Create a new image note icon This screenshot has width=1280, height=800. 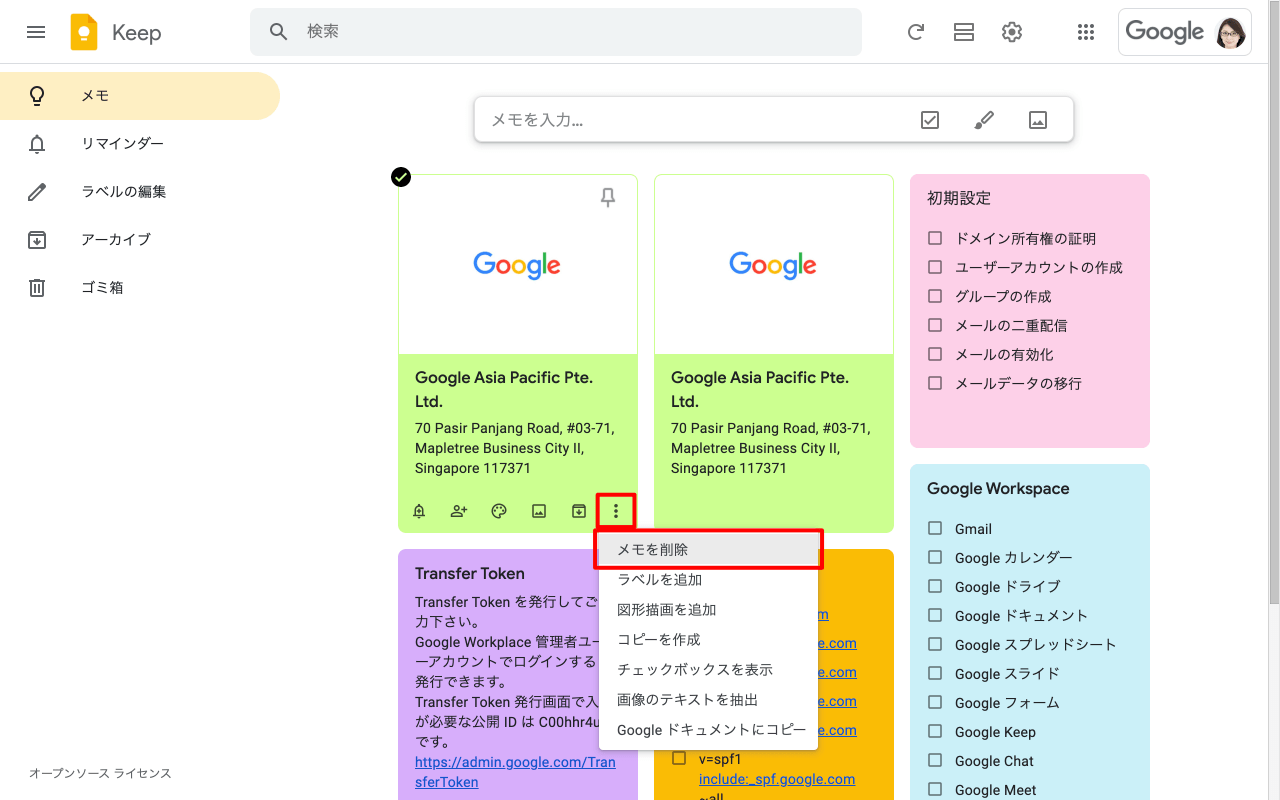click(1038, 120)
